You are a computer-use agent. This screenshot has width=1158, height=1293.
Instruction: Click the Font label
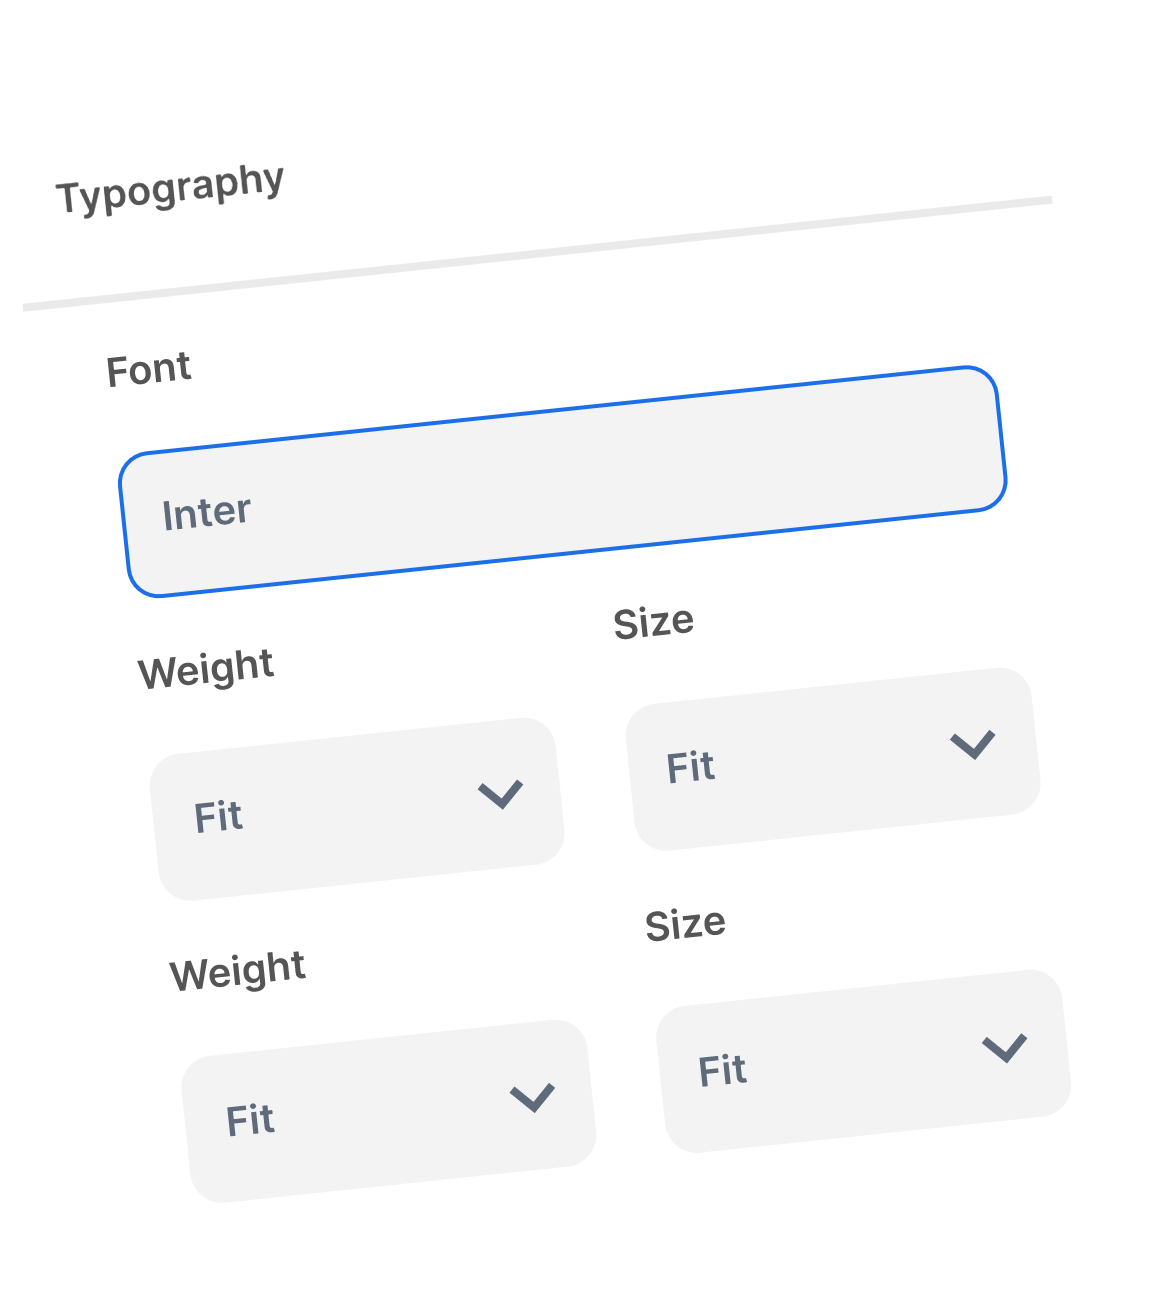149,370
